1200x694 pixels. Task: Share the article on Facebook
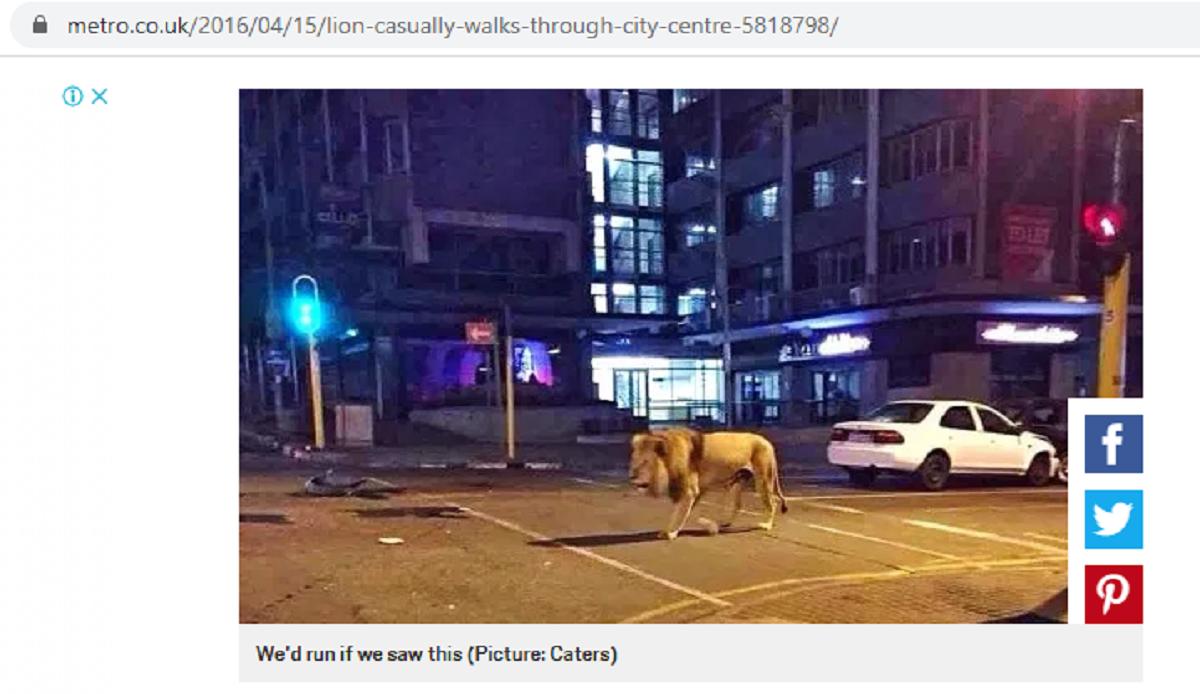coord(1113,444)
